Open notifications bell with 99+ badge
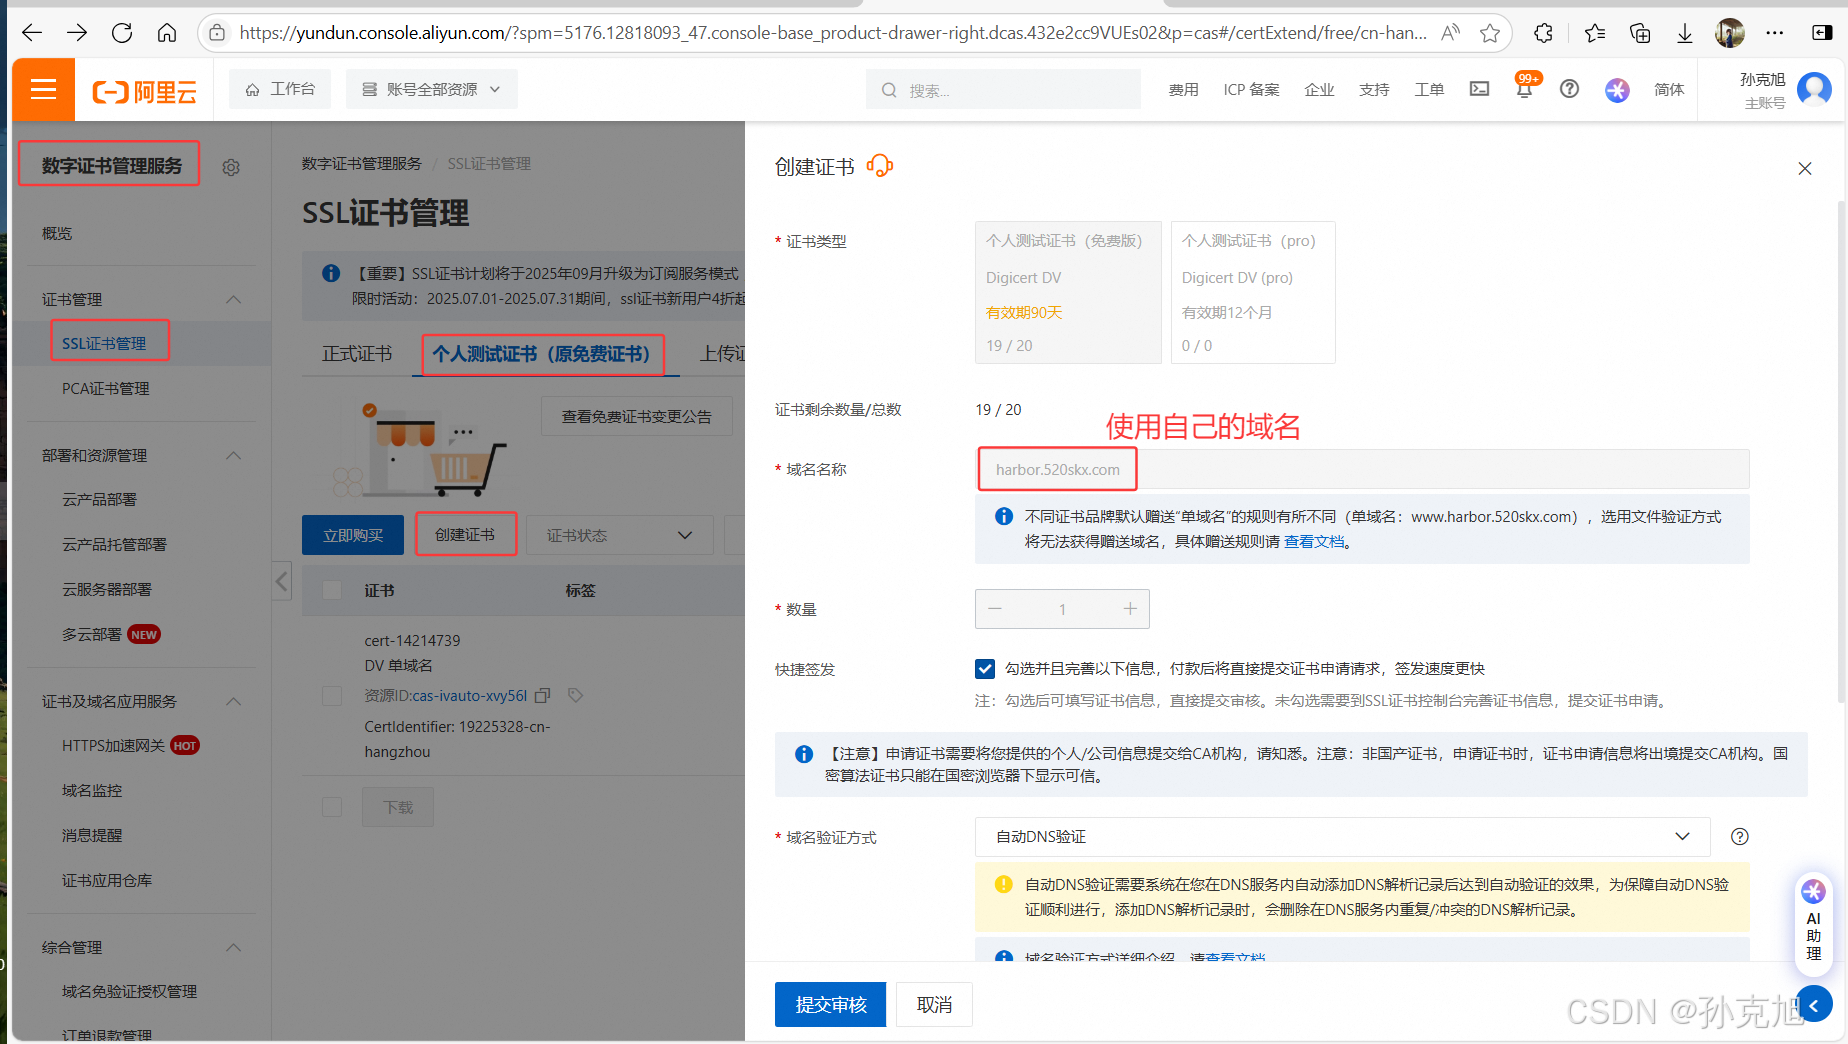The height and width of the screenshot is (1044, 1848). pos(1524,88)
